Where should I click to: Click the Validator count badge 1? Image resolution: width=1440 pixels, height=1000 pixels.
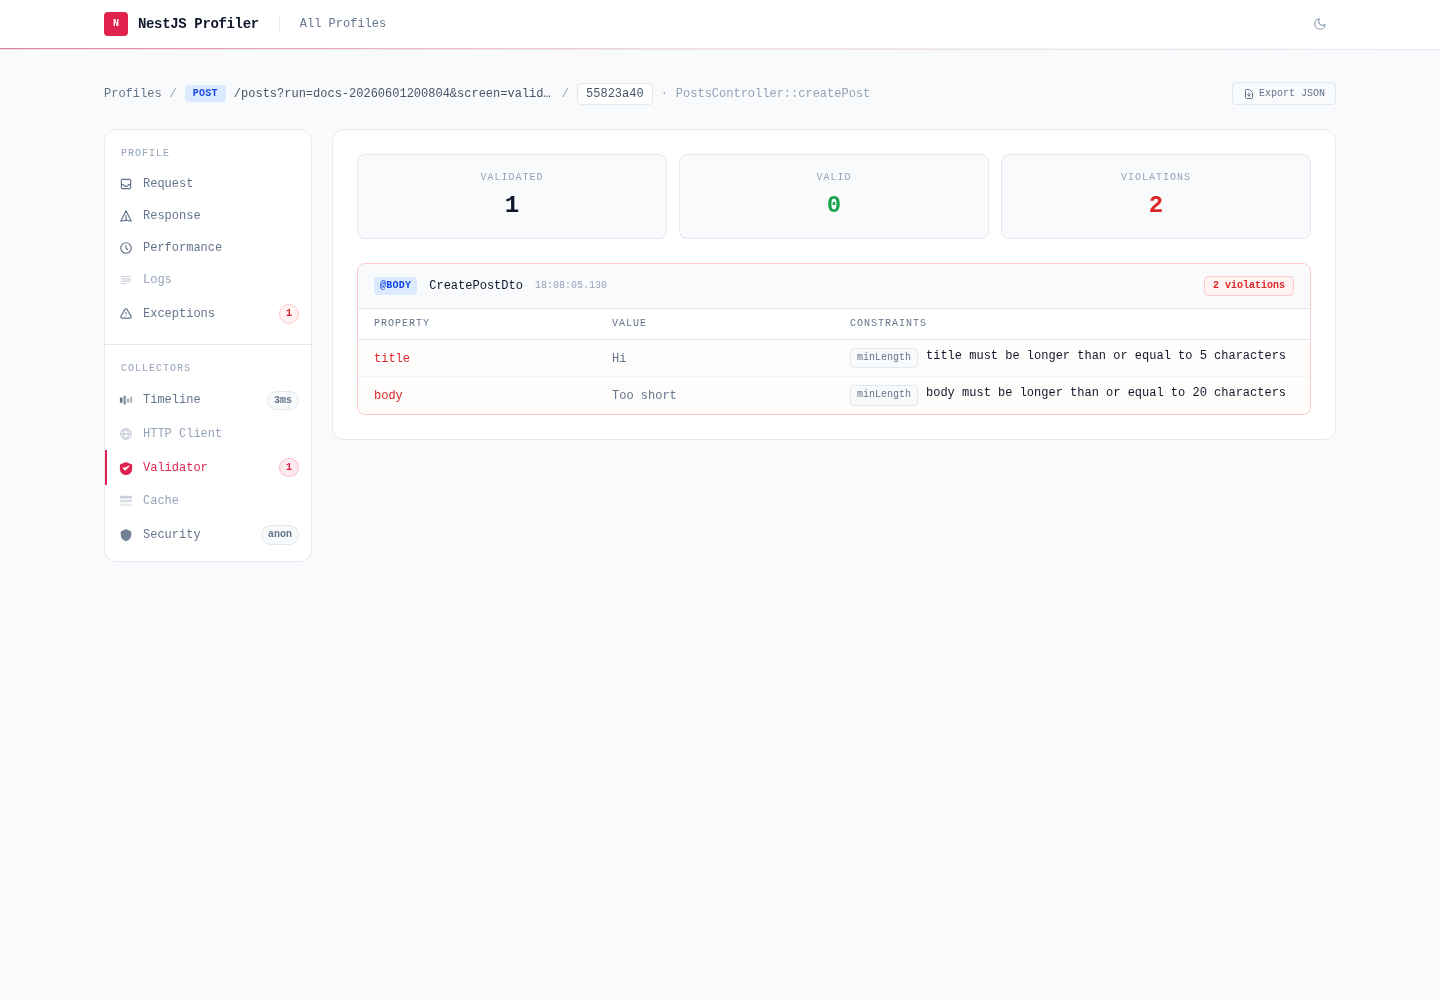(289, 467)
